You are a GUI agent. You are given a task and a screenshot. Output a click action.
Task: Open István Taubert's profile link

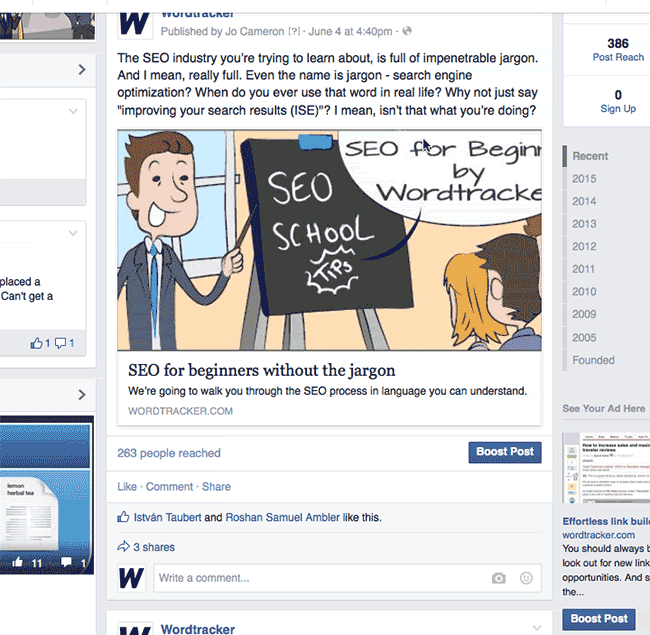[x=167, y=517]
